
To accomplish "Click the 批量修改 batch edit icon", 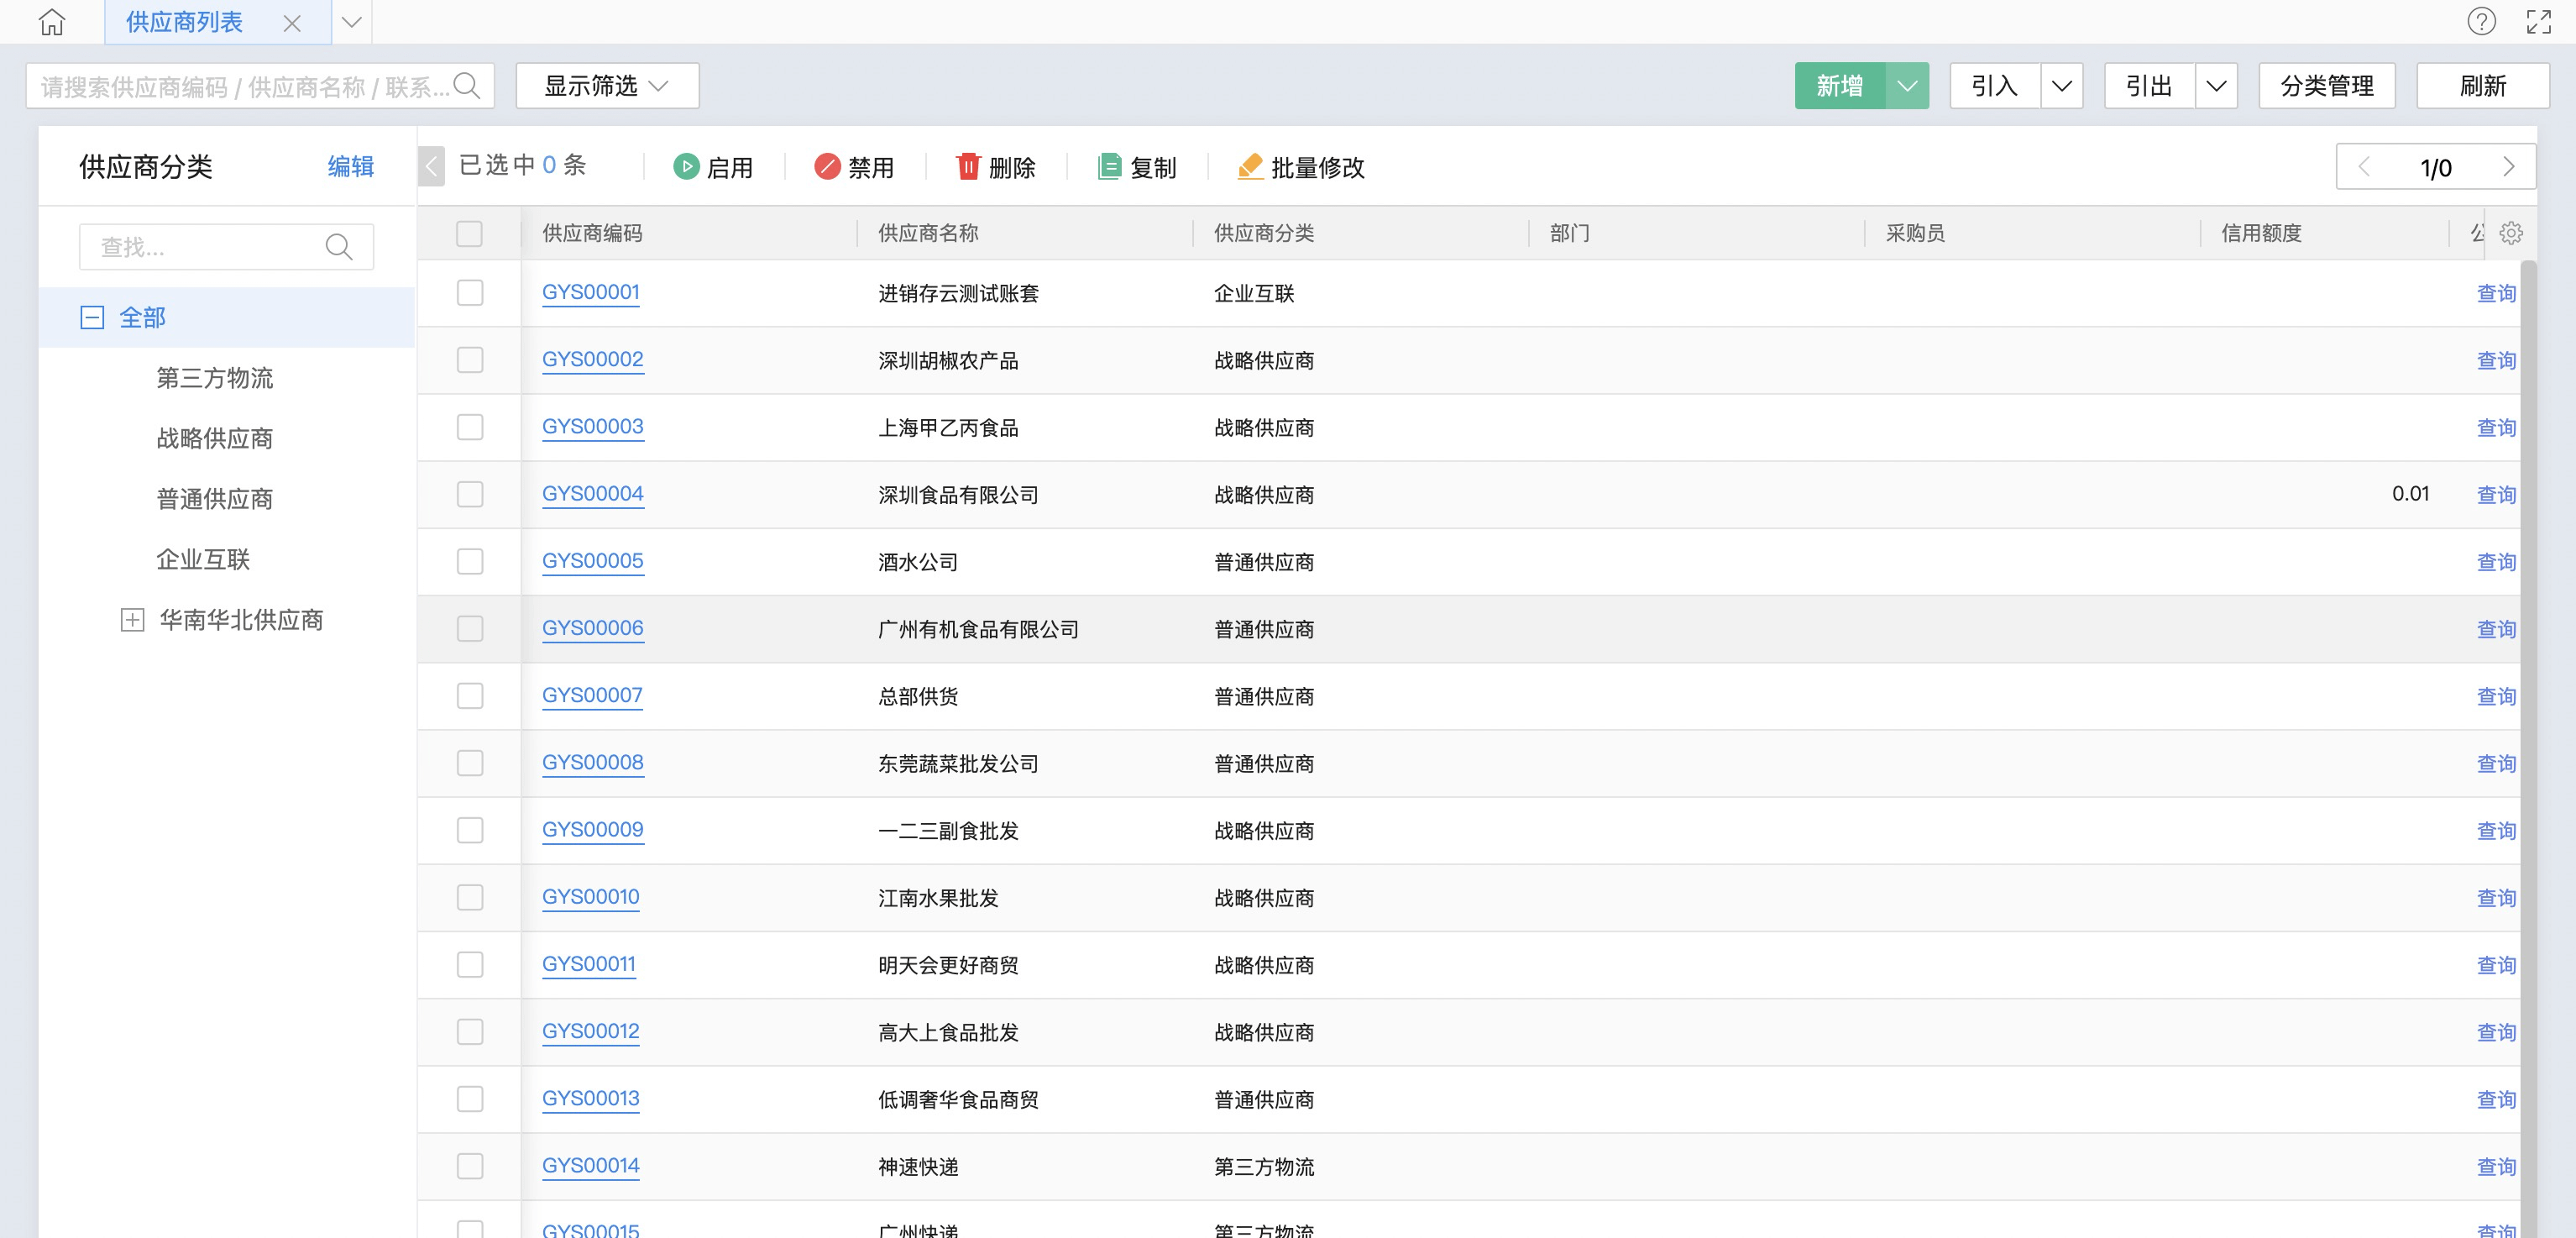I will click(1249, 167).
